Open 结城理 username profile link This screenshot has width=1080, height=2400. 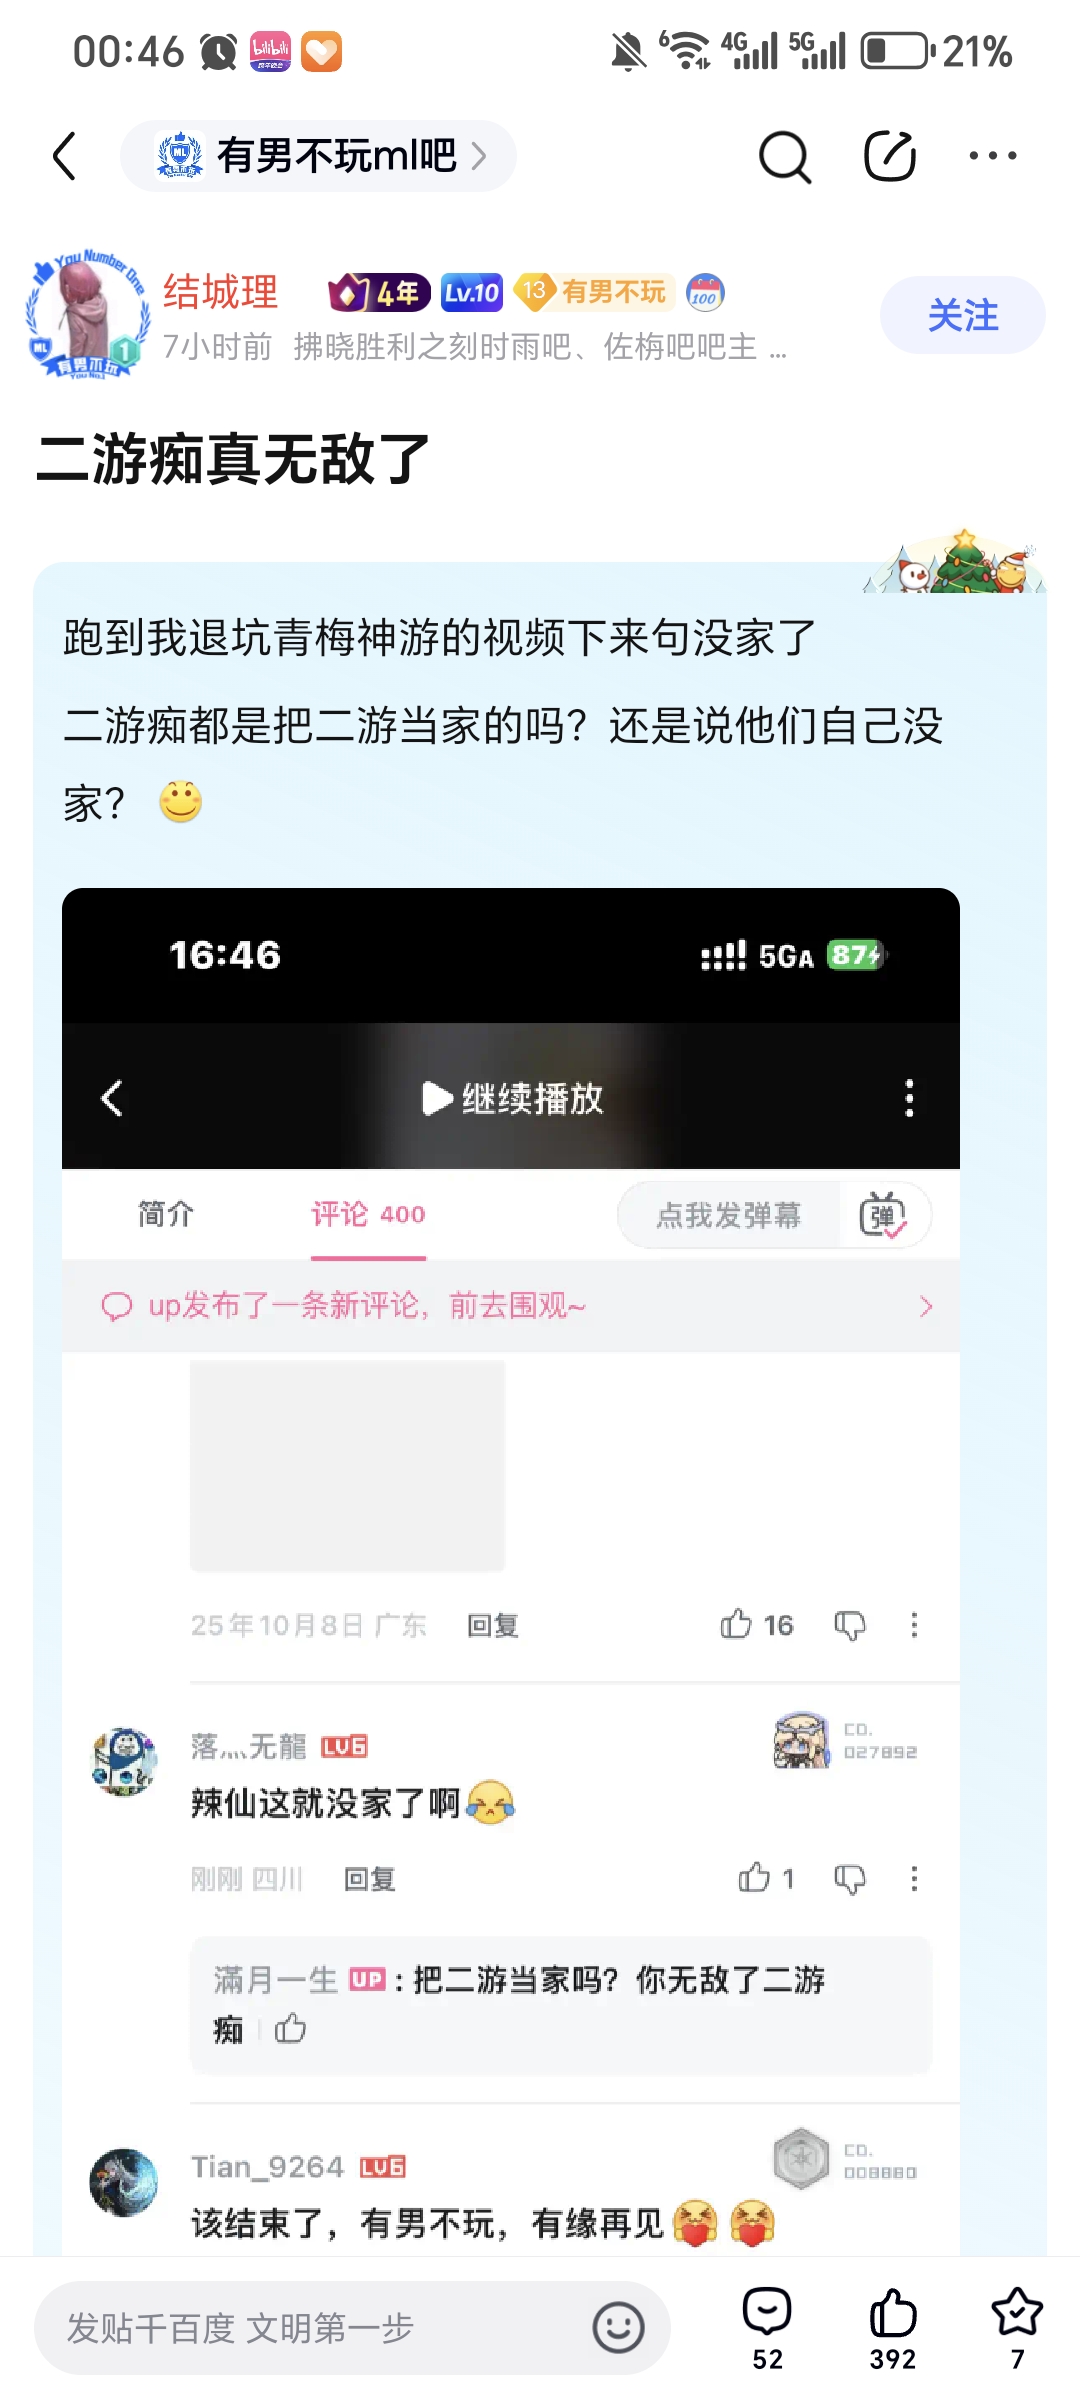[x=220, y=292]
